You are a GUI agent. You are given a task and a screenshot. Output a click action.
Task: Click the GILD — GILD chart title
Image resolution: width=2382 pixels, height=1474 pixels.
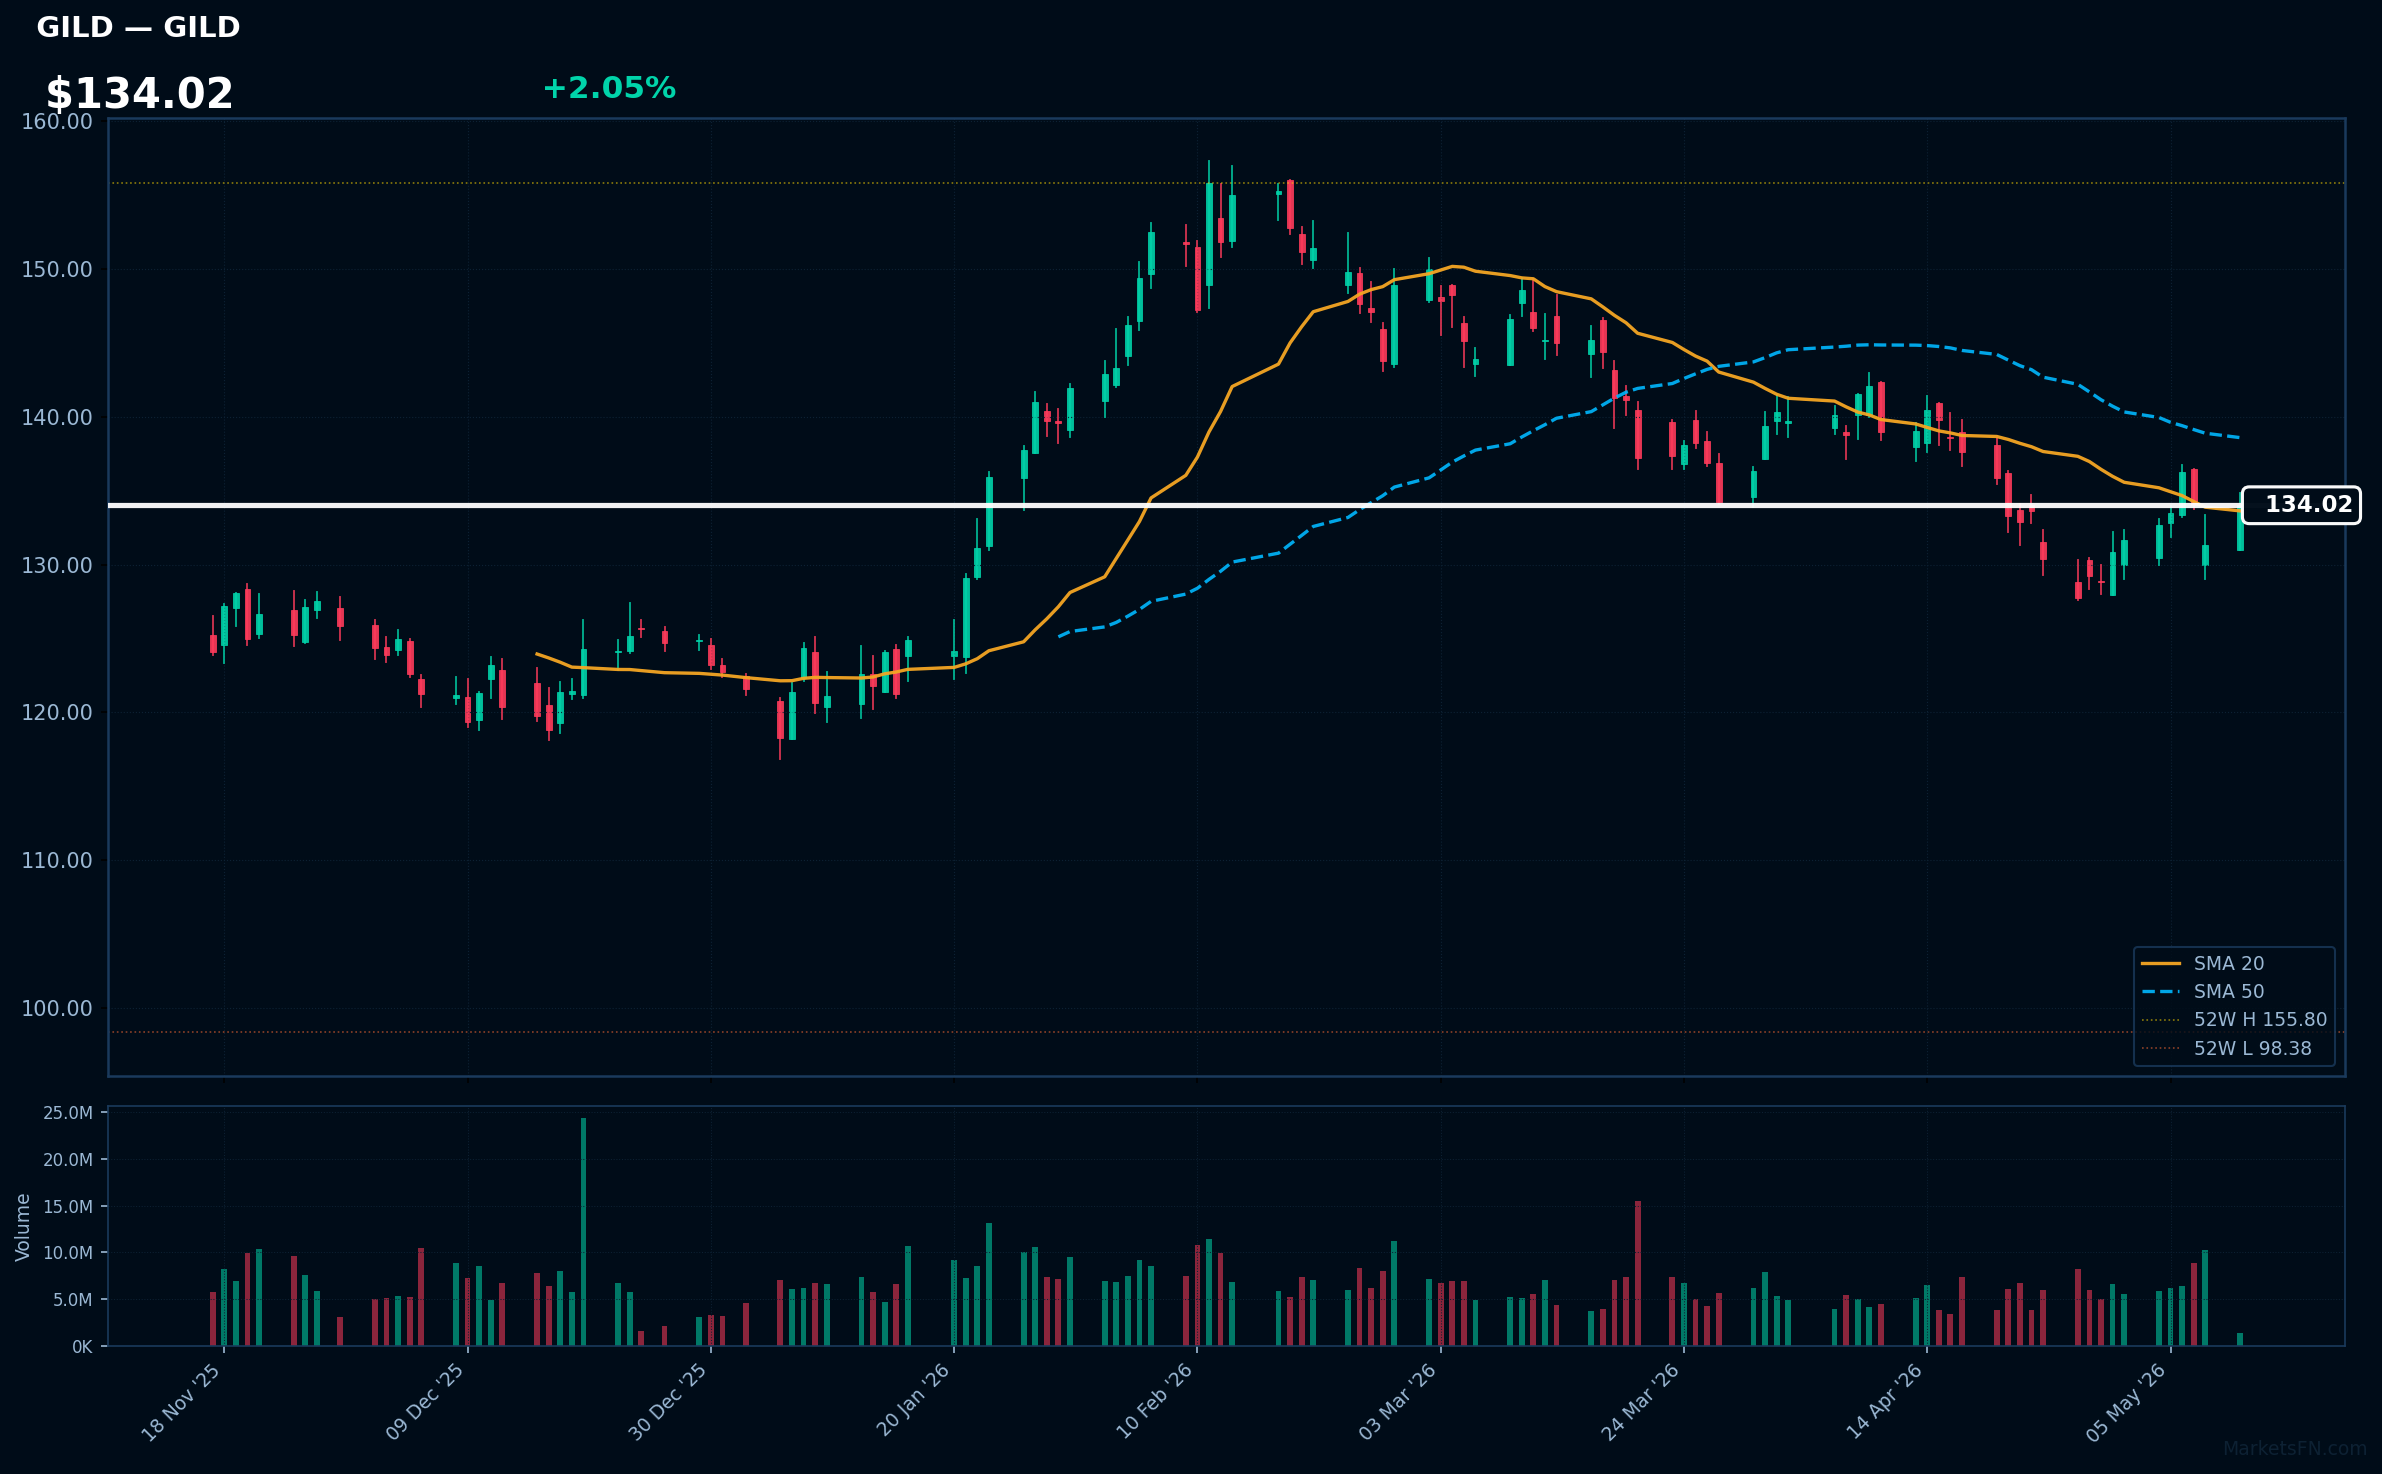click(138, 27)
